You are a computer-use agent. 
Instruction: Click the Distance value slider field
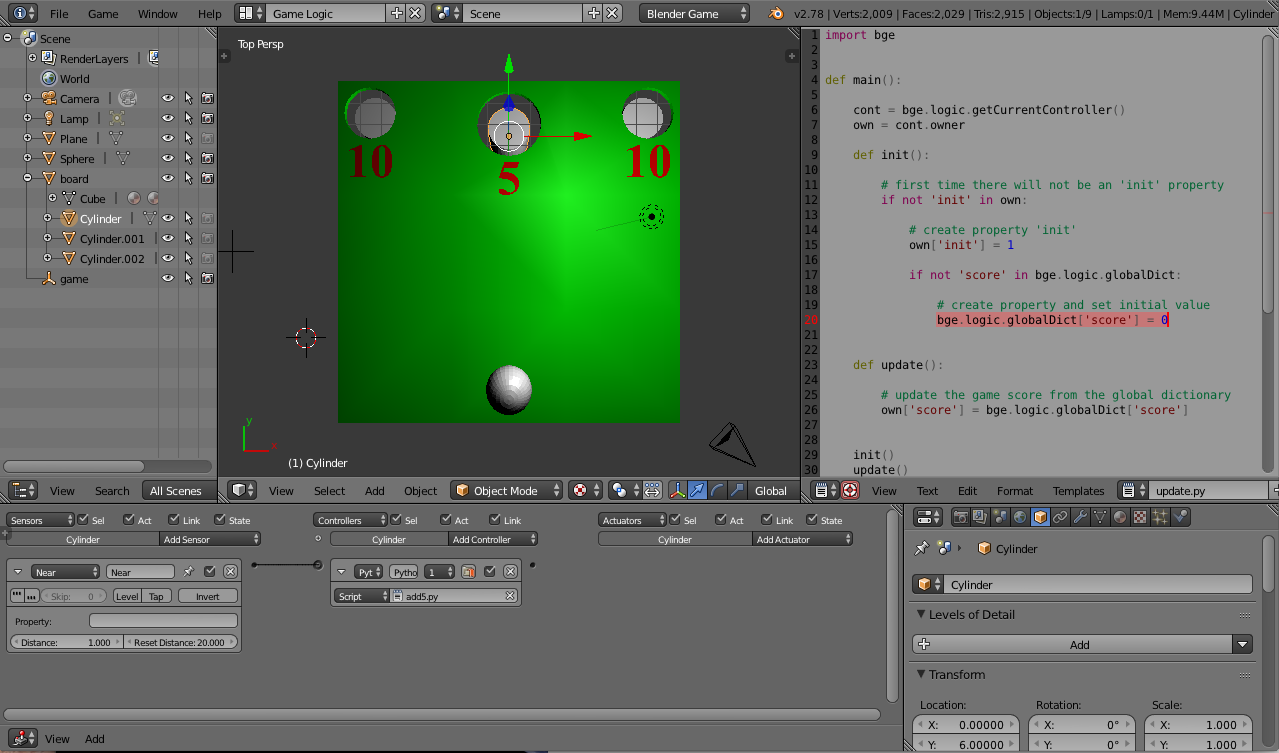pos(67,642)
